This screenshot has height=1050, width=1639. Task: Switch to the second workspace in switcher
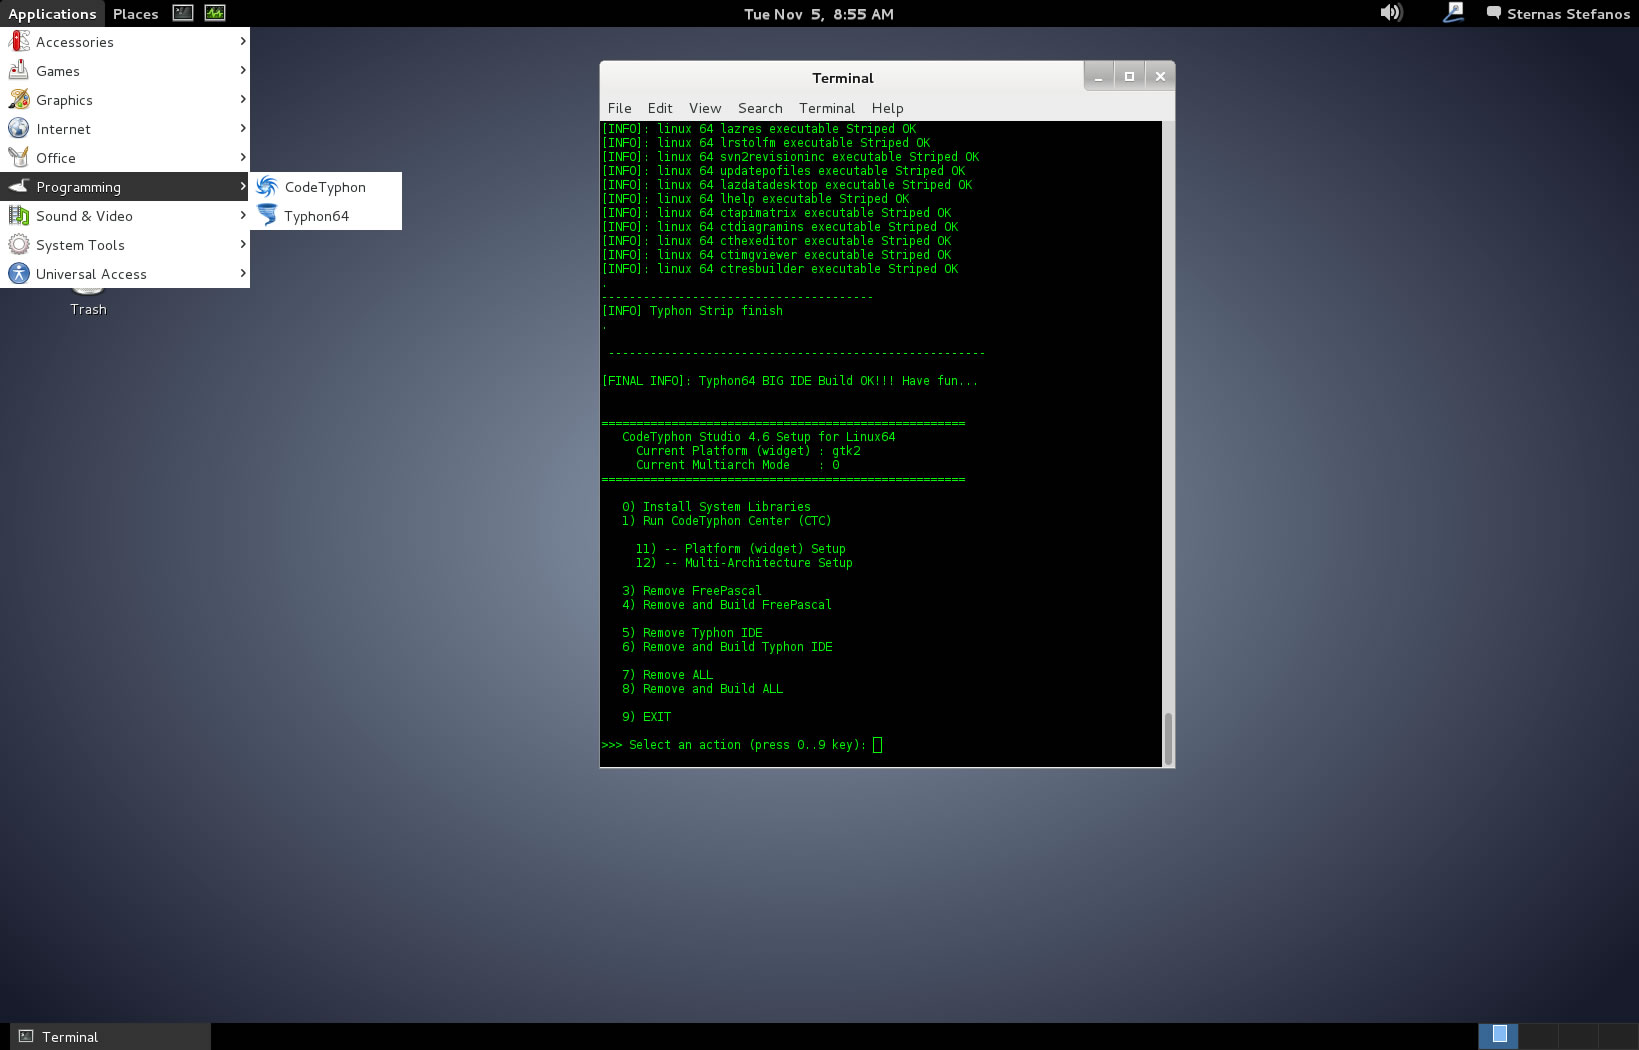pos(1538,1036)
